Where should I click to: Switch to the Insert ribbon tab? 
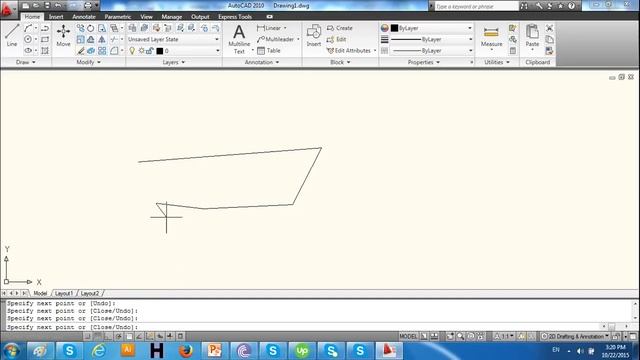tap(56, 17)
